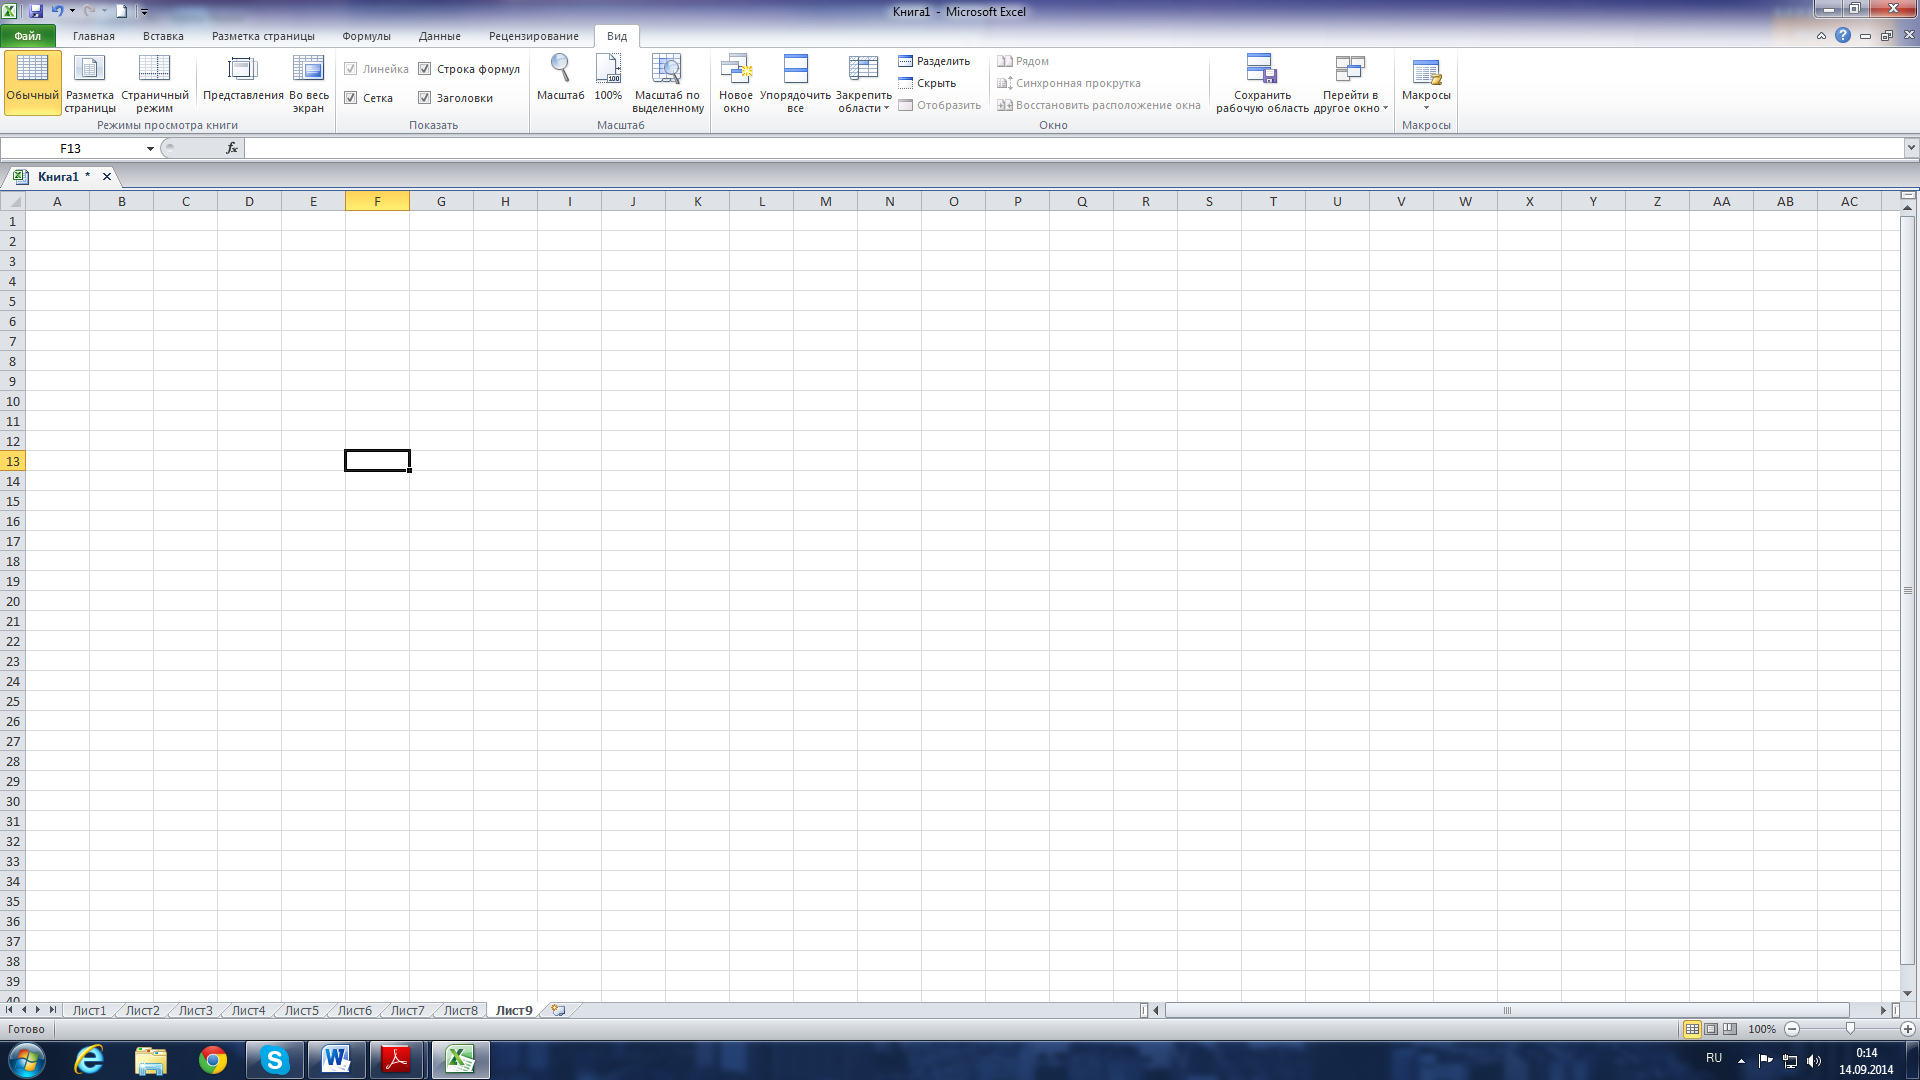
Task: Open the Файл file tab
Action: tap(28, 36)
